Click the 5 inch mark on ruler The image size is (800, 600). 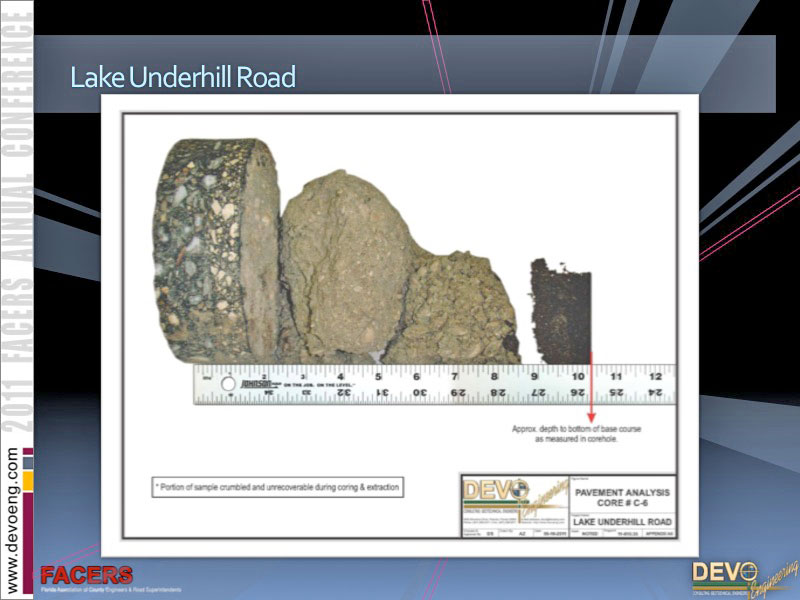[378, 377]
